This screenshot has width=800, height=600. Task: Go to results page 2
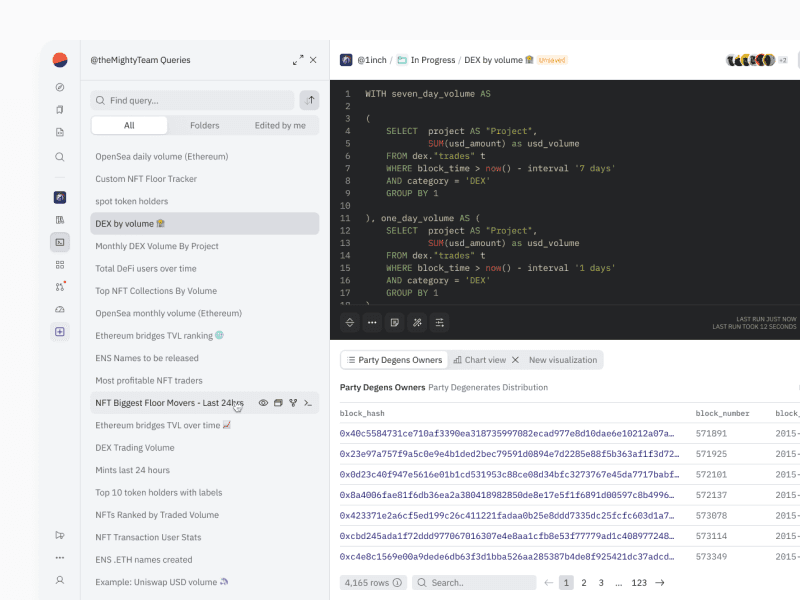pos(584,582)
